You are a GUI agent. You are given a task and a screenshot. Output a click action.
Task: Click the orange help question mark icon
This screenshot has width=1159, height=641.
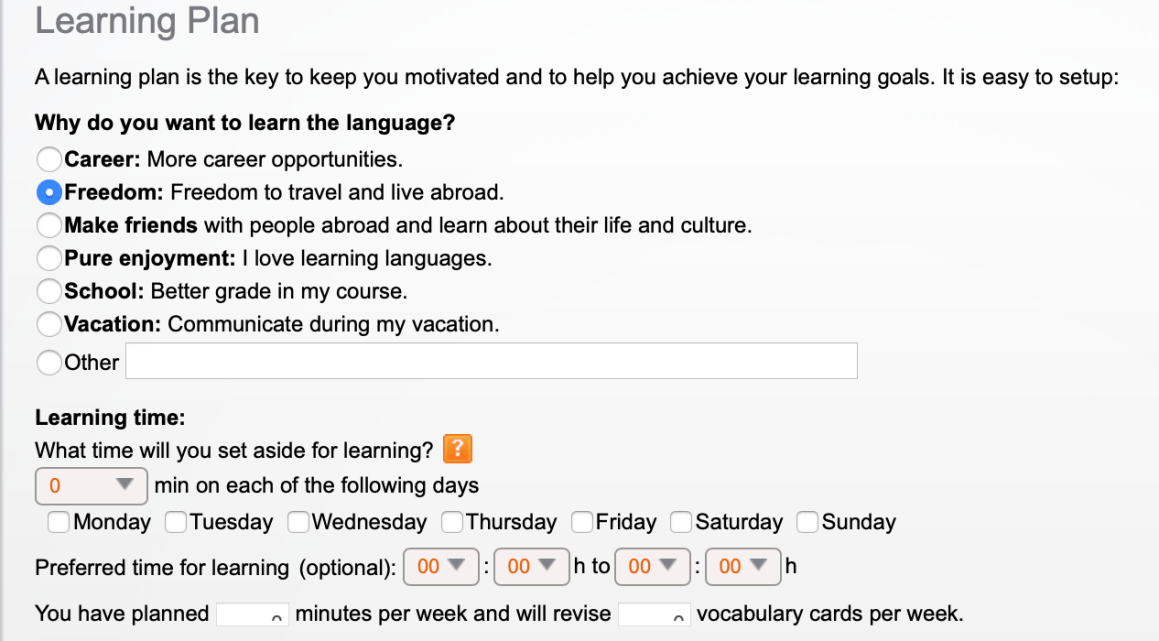tap(456, 449)
